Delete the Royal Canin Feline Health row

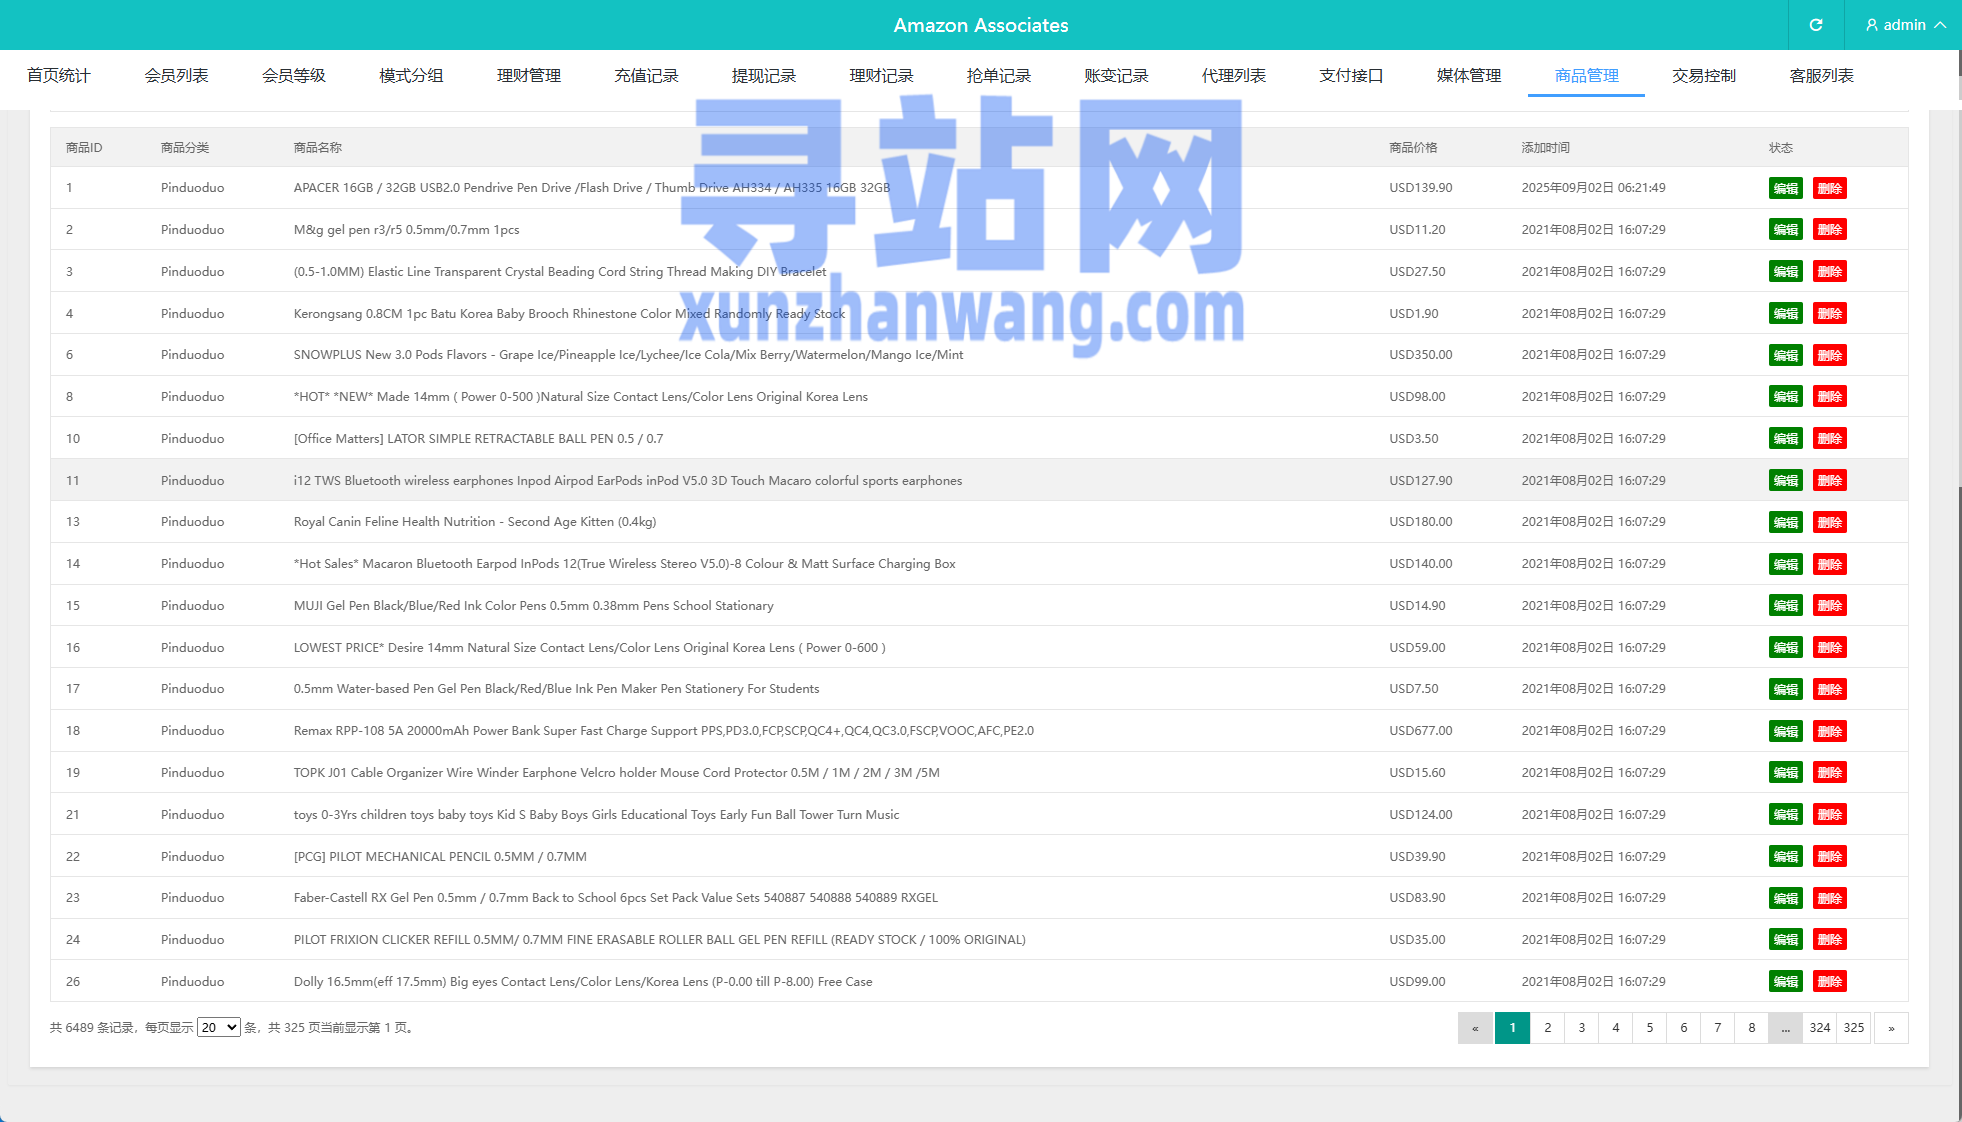tap(1829, 522)
